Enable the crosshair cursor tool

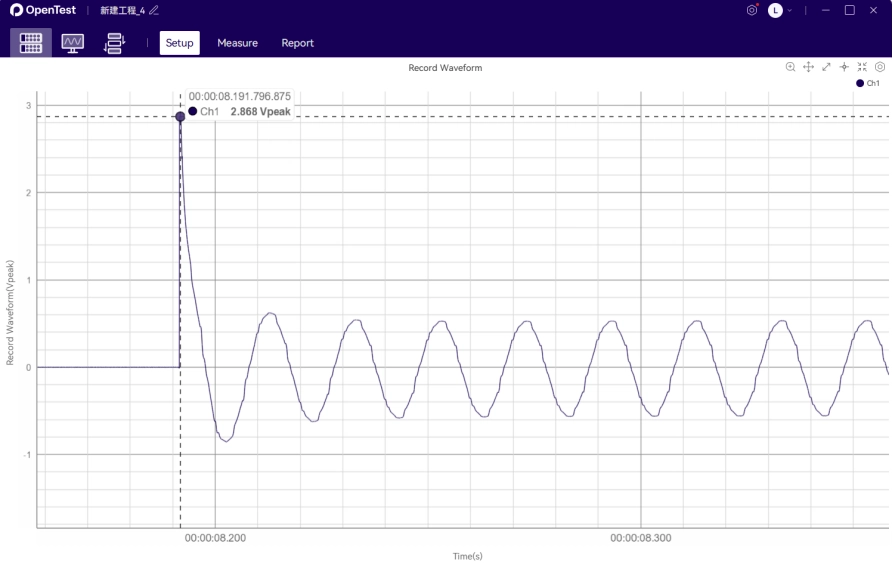coord(844,67)
